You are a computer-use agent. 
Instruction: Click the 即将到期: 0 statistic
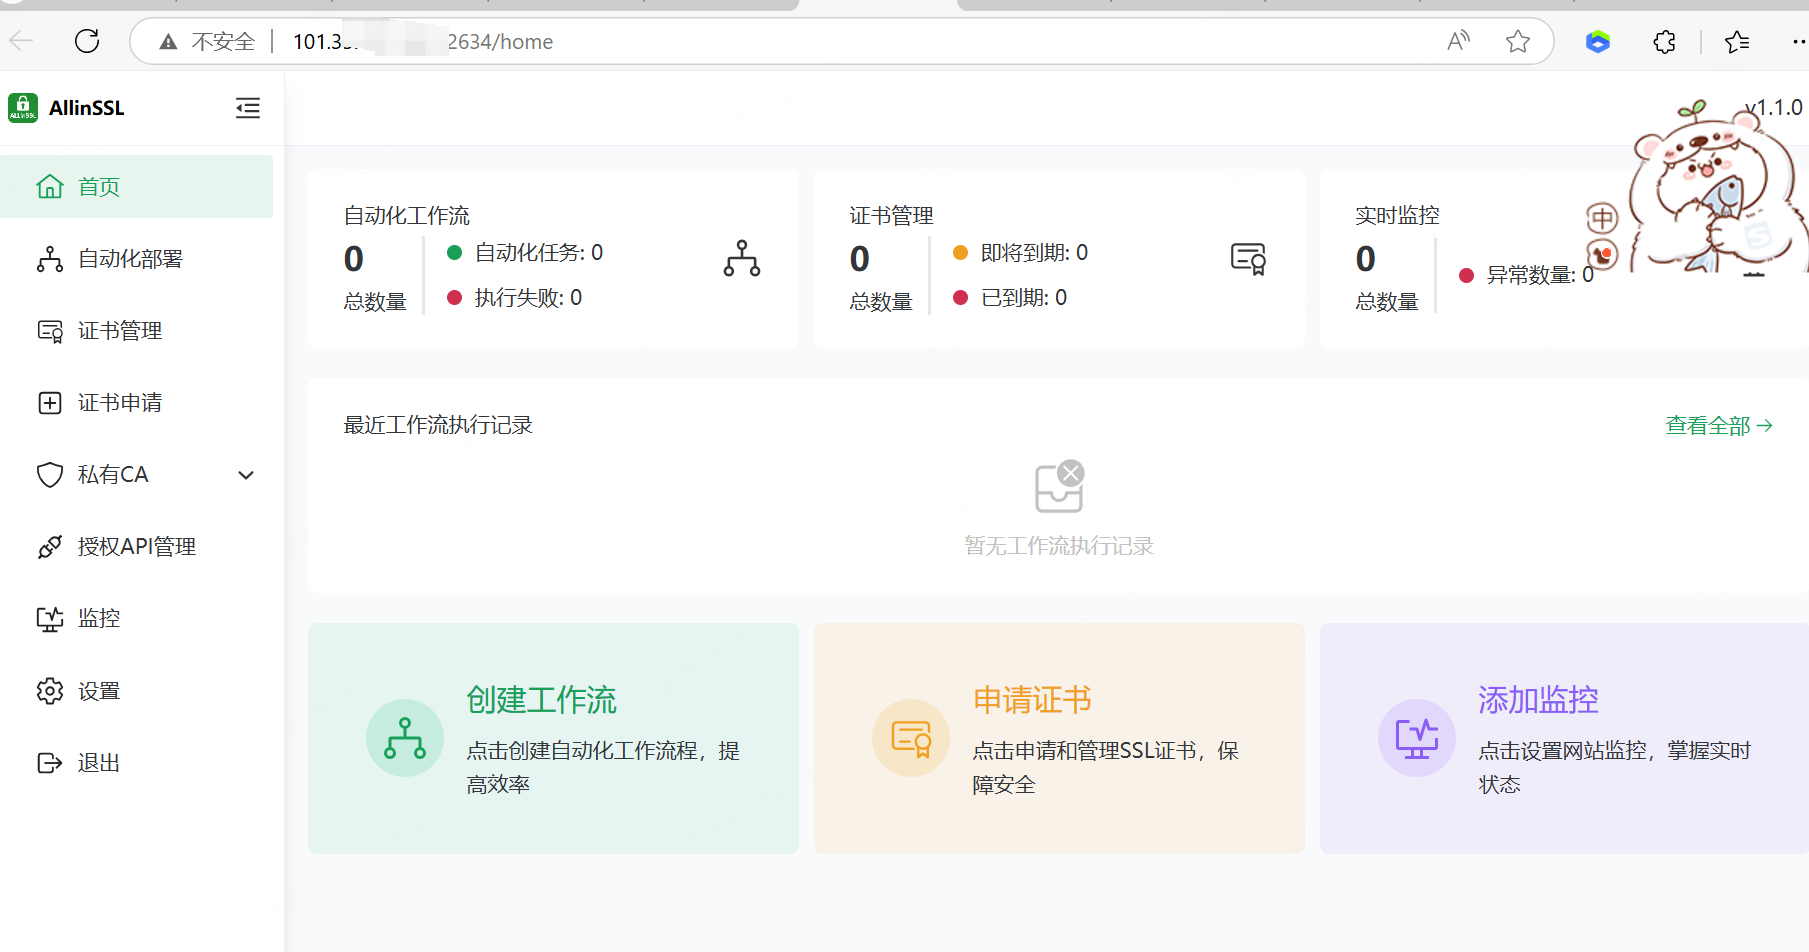pos(1020,252)
